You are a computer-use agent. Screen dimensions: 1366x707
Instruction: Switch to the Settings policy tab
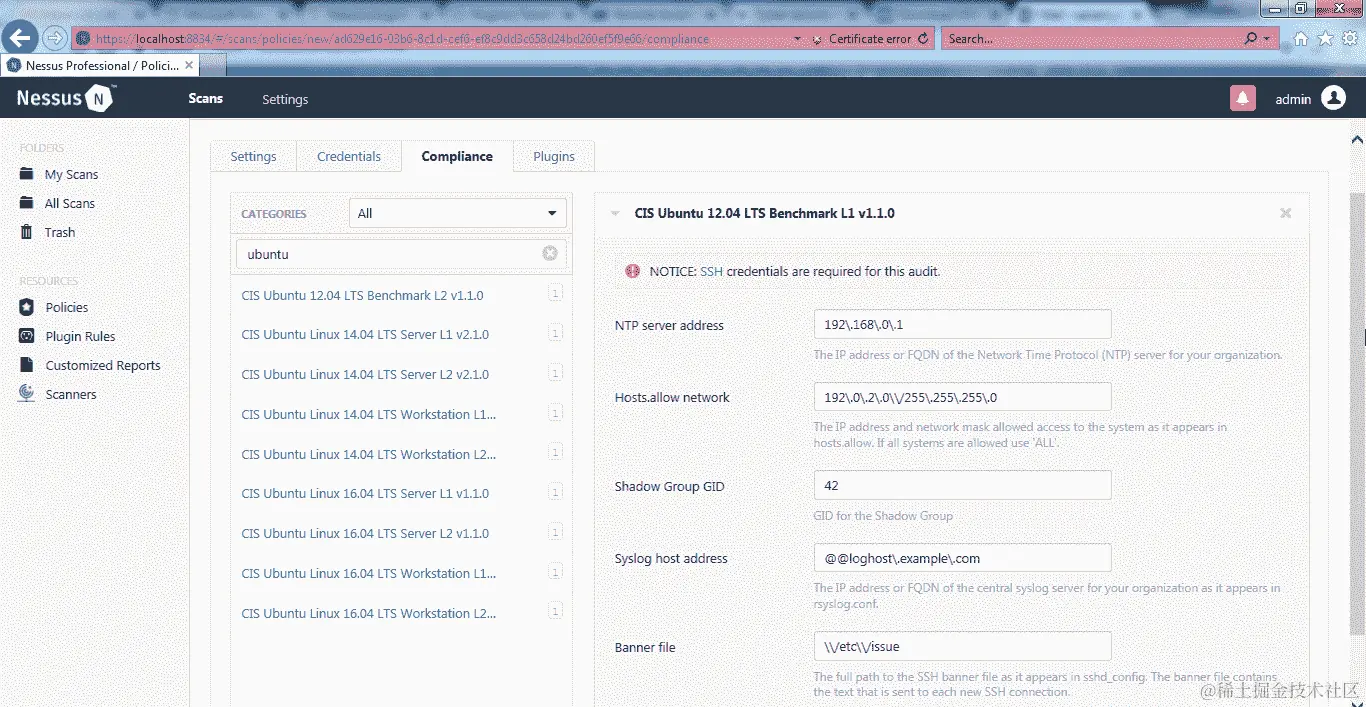point(253,156)
